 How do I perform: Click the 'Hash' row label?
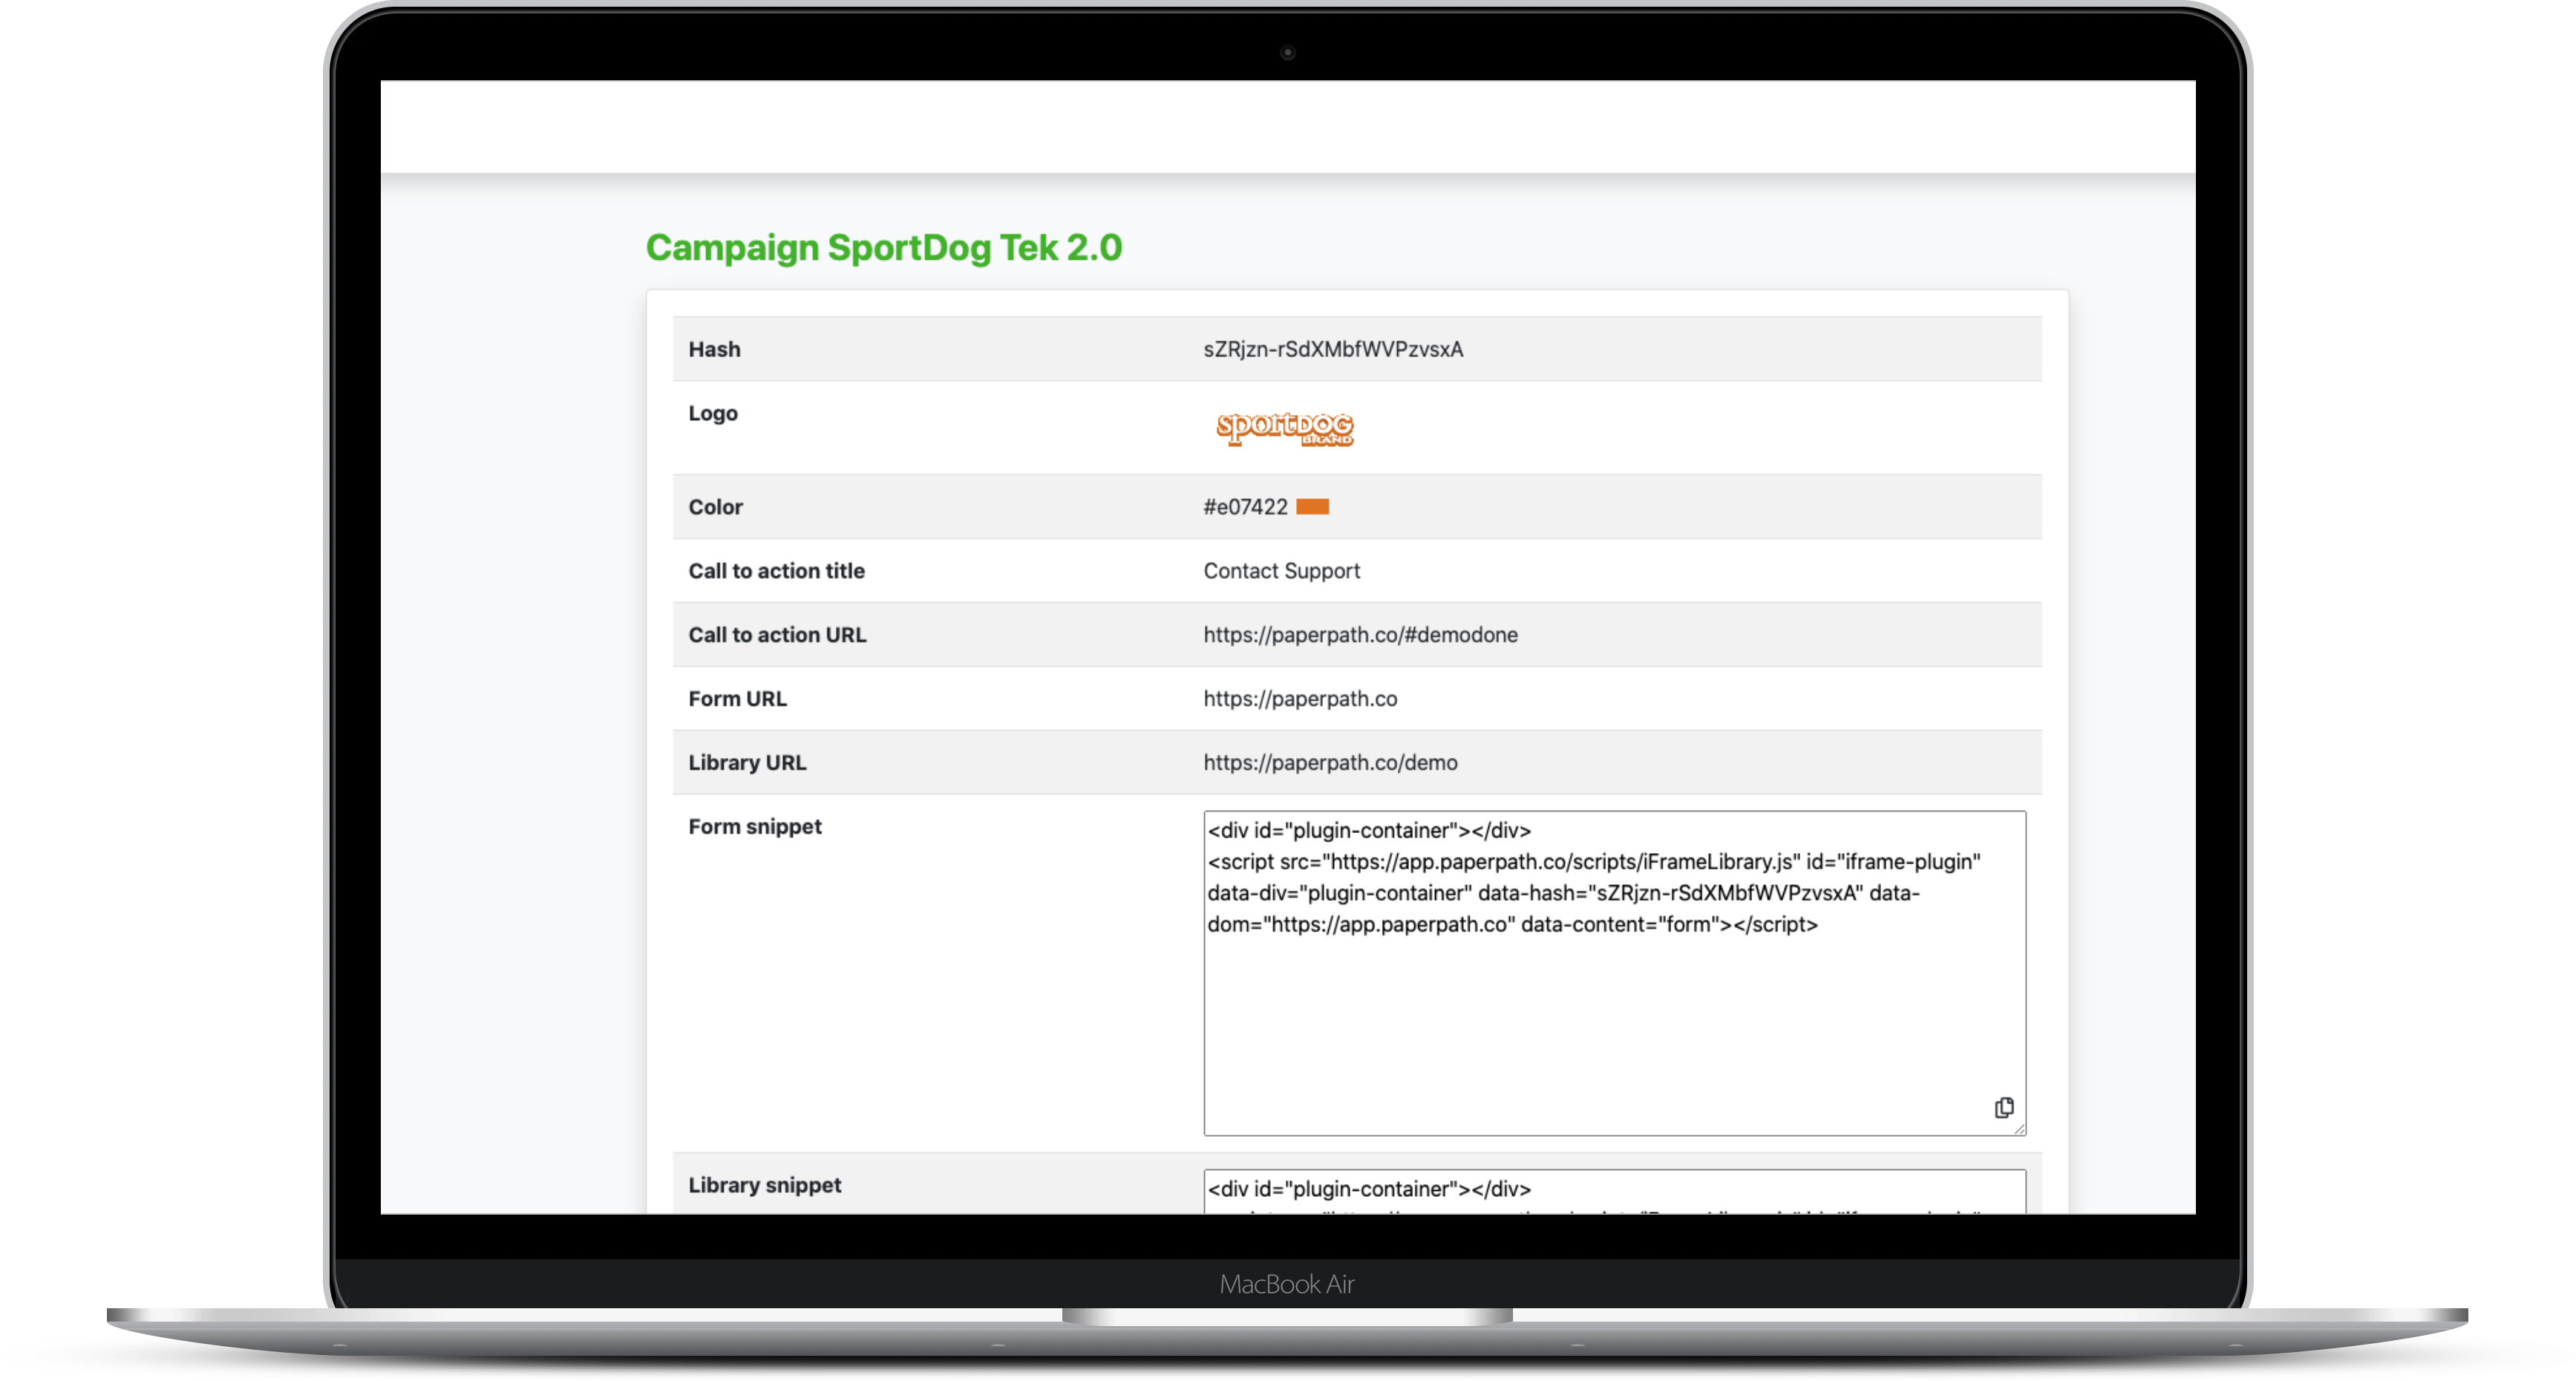point(714,349)
